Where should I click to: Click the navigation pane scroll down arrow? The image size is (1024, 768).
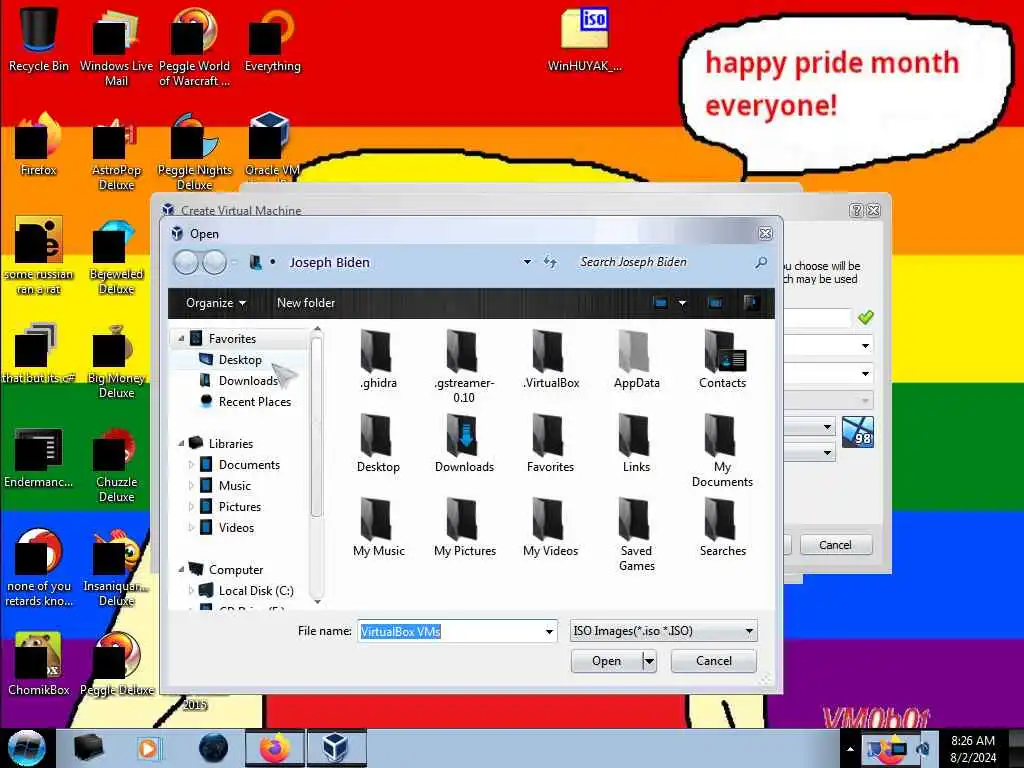(x=317, y=601)
